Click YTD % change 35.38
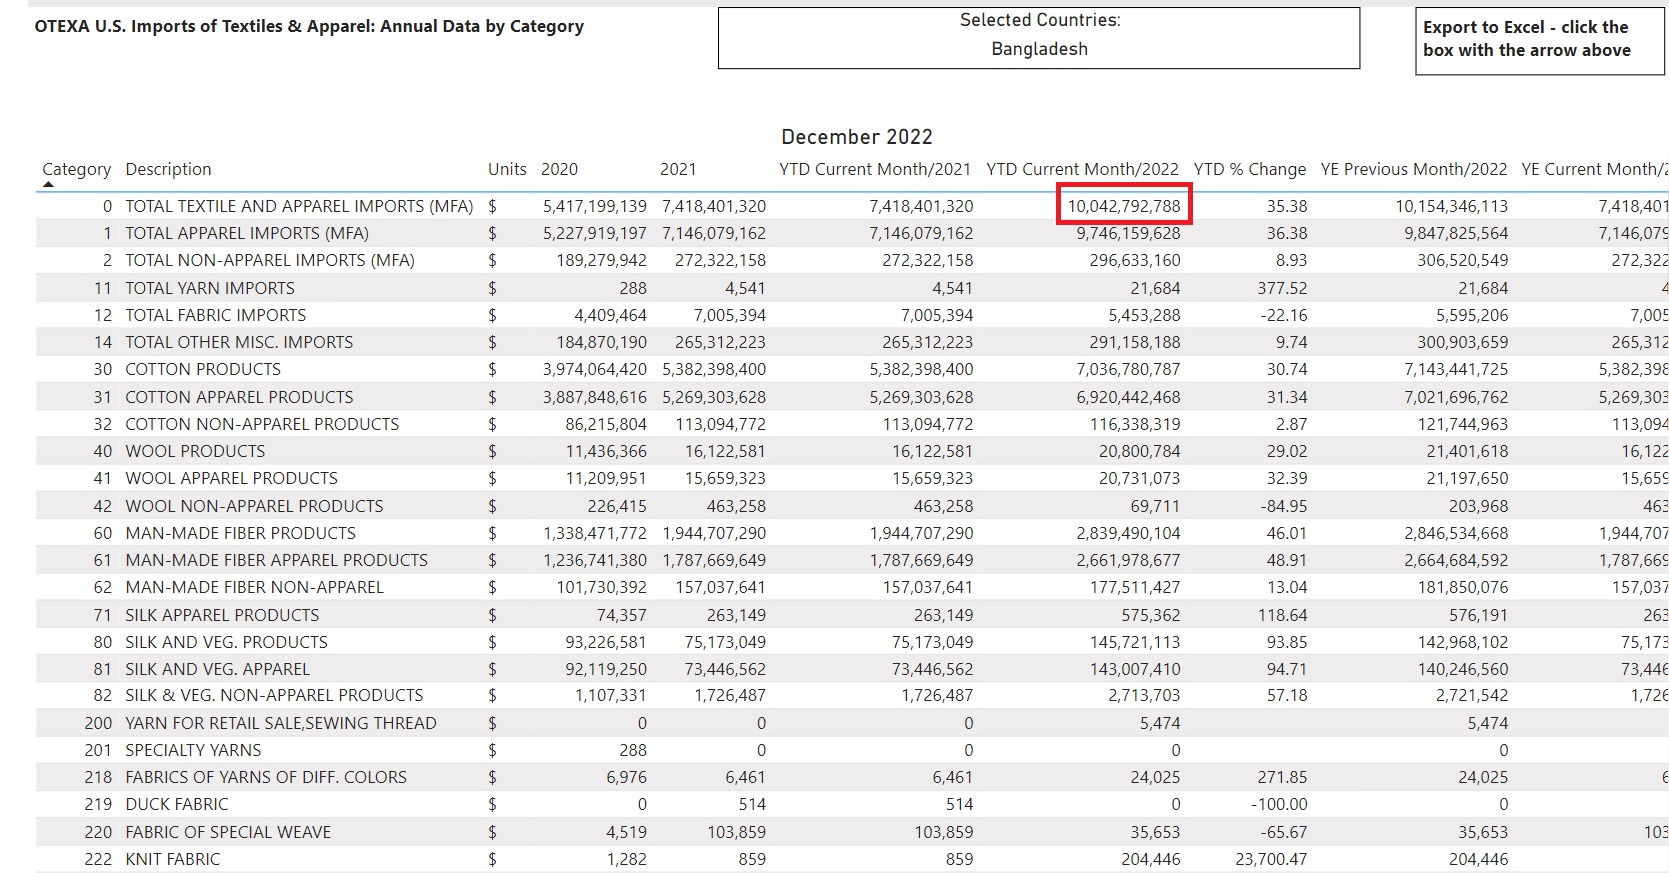The width and height of the screenshot is (1669, 873). click(x=1287, y=206)
